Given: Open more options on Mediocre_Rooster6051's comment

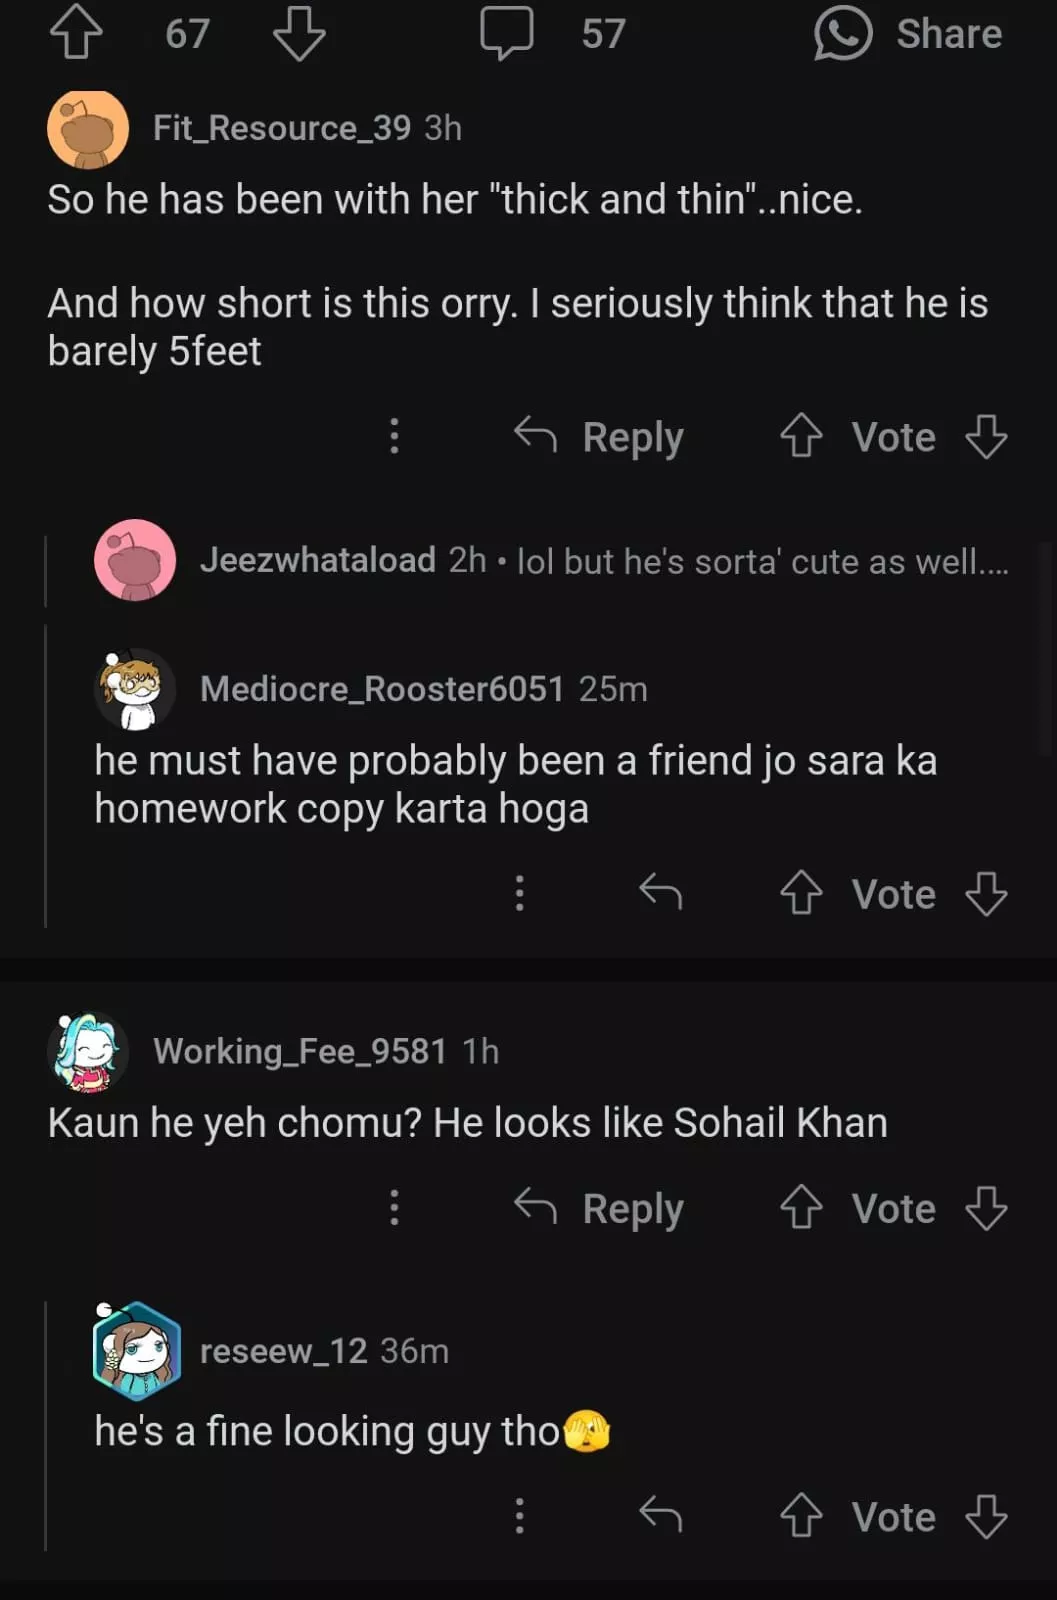Looking at the screenshot, I should point(519,893).
